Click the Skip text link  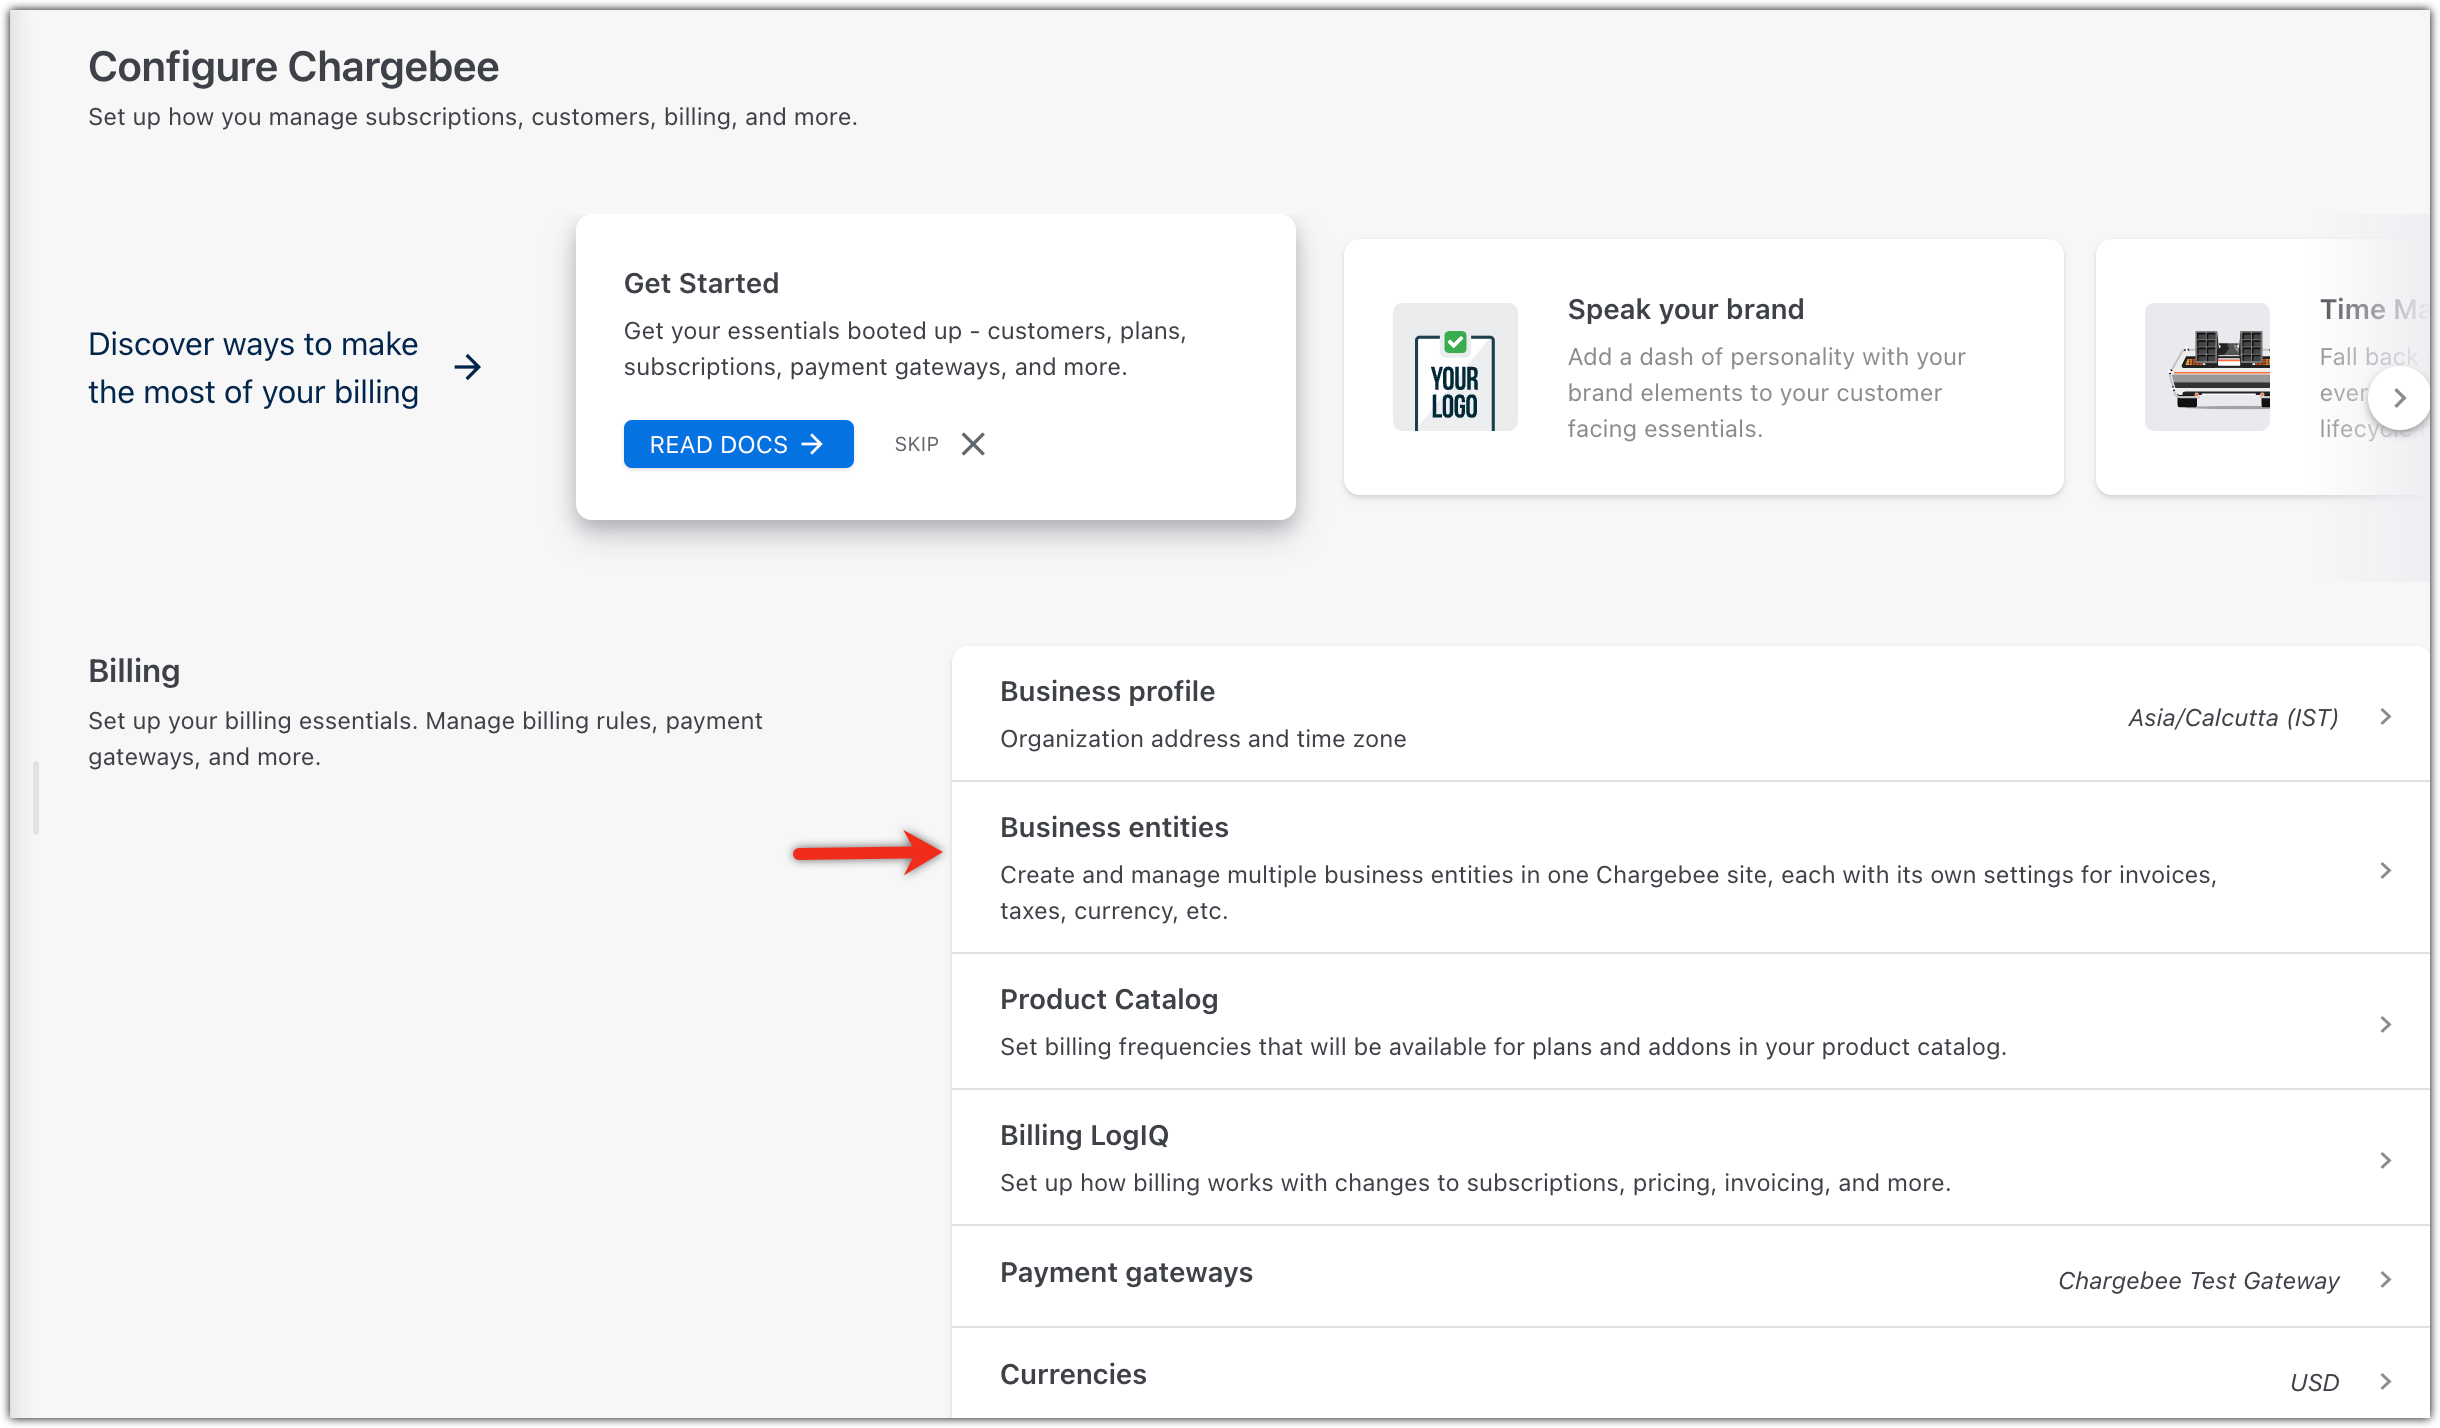(x=916, y=444)
